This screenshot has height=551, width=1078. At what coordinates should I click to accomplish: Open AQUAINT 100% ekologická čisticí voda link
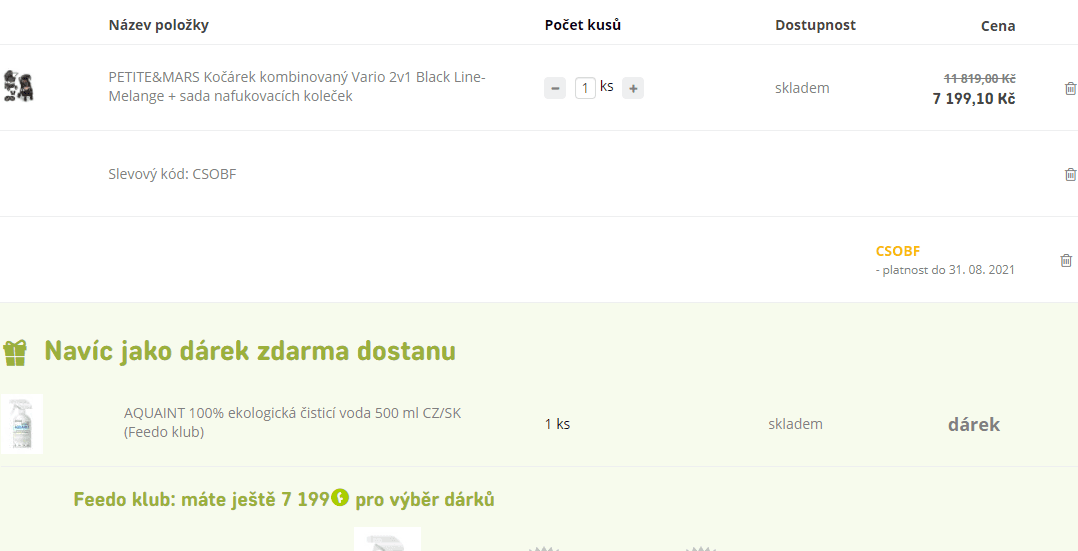[x=292, y=422]
